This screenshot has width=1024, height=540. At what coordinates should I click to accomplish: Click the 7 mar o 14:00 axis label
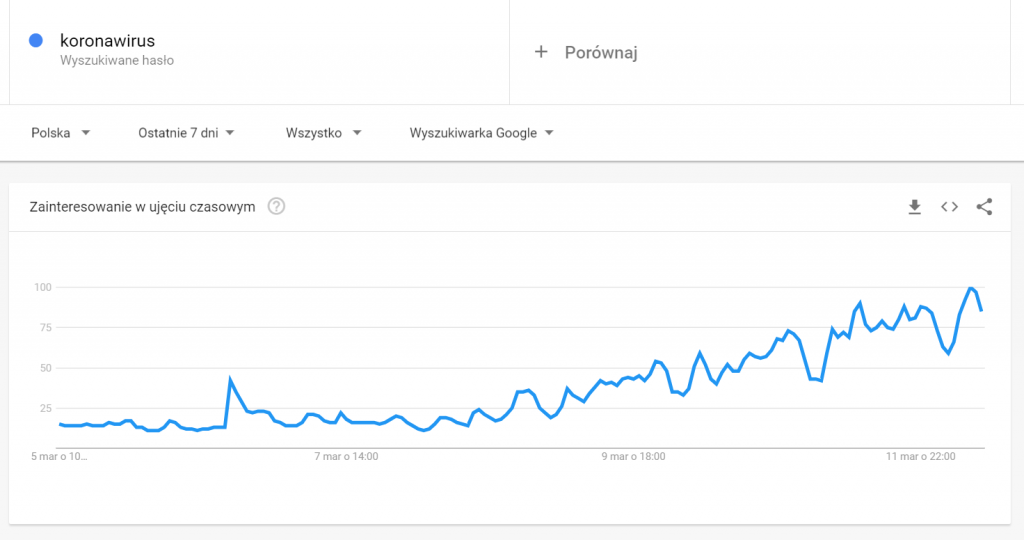(347, 457)
